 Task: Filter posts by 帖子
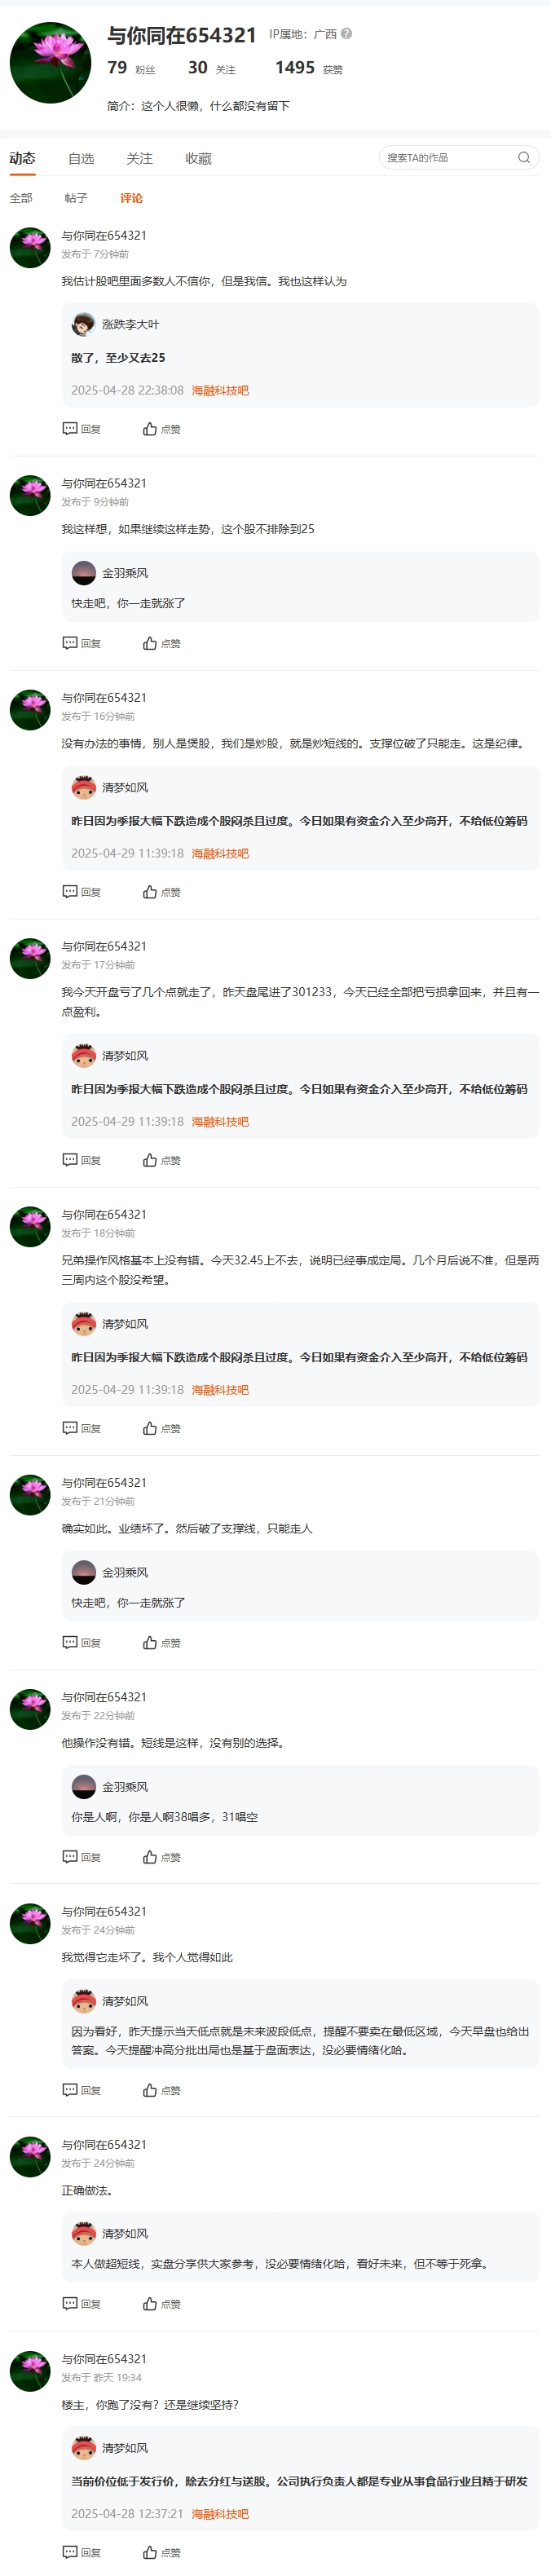(x=76, y=198)
